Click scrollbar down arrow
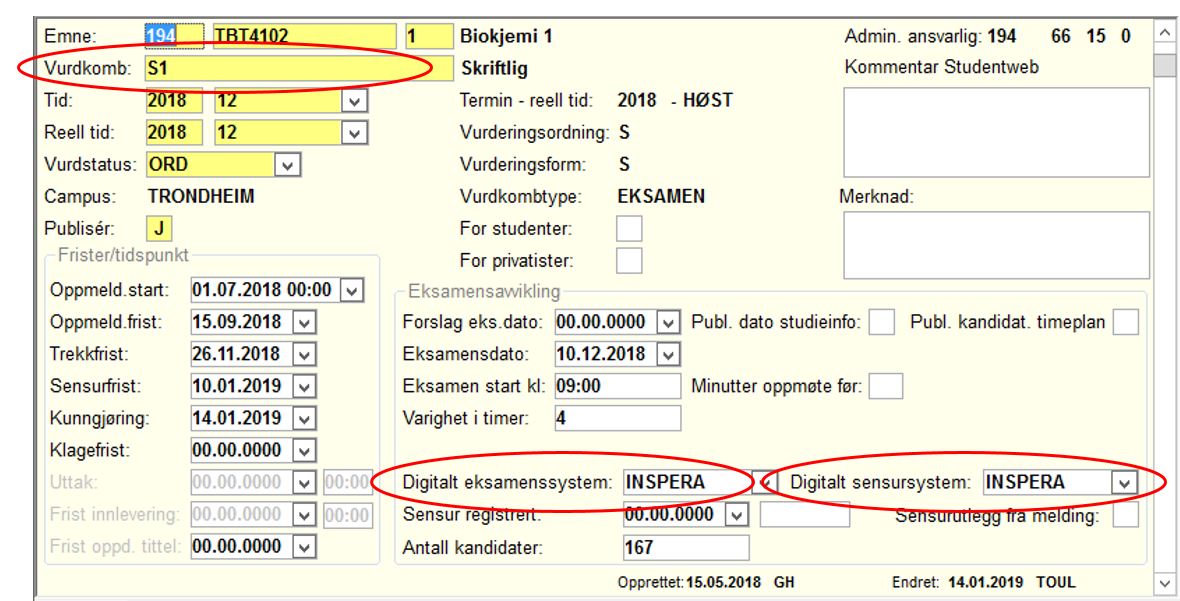 point(1165,583)
